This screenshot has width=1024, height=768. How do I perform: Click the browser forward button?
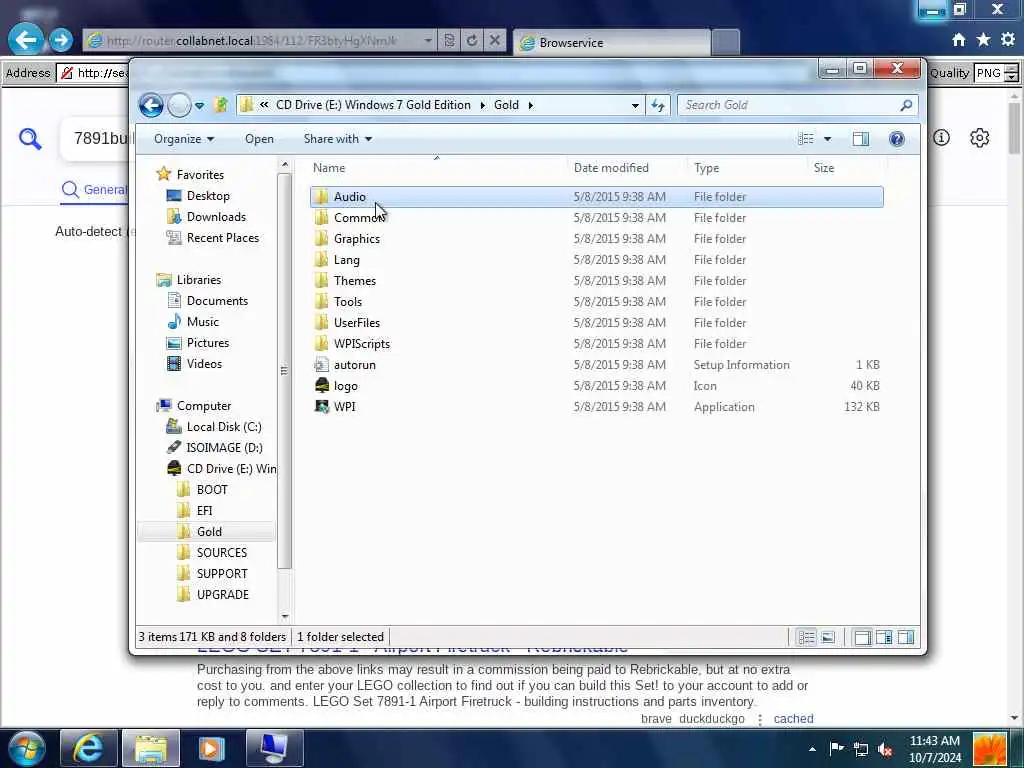pos(61,40)
